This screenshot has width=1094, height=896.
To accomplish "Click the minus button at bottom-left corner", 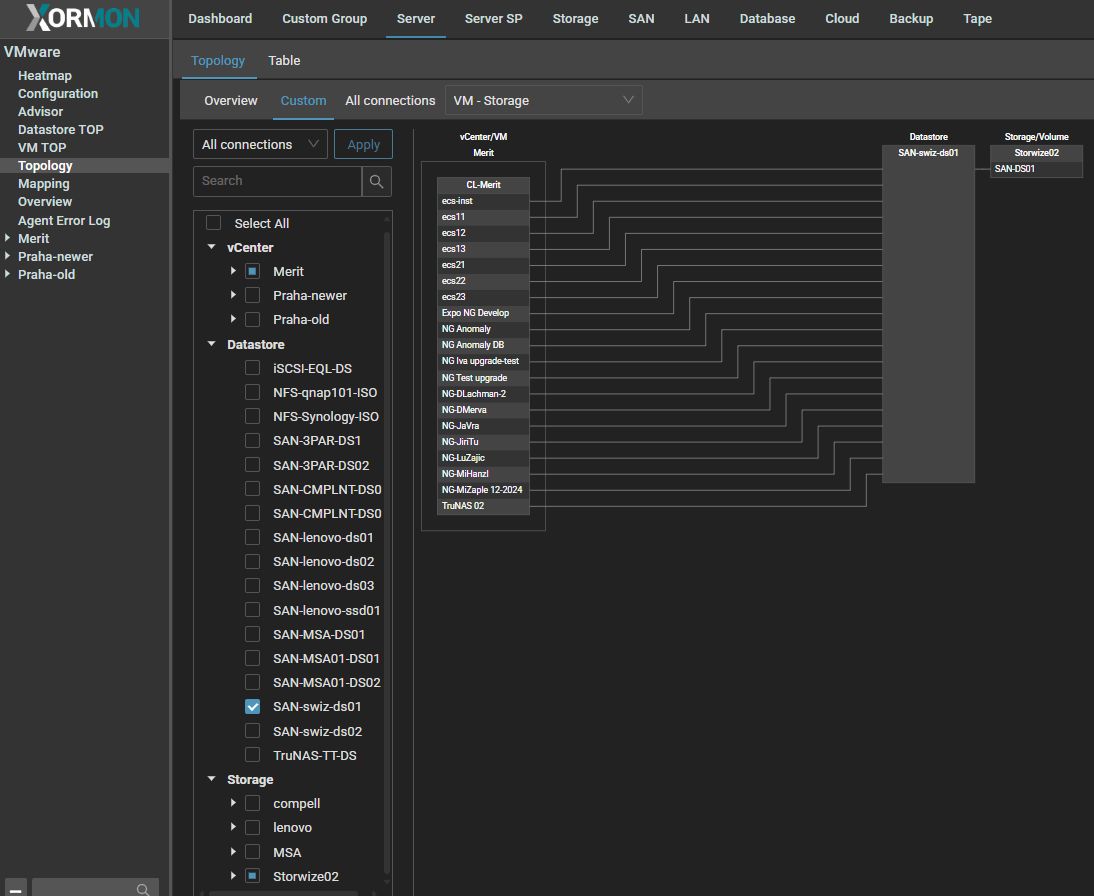I will click(16, 889).
